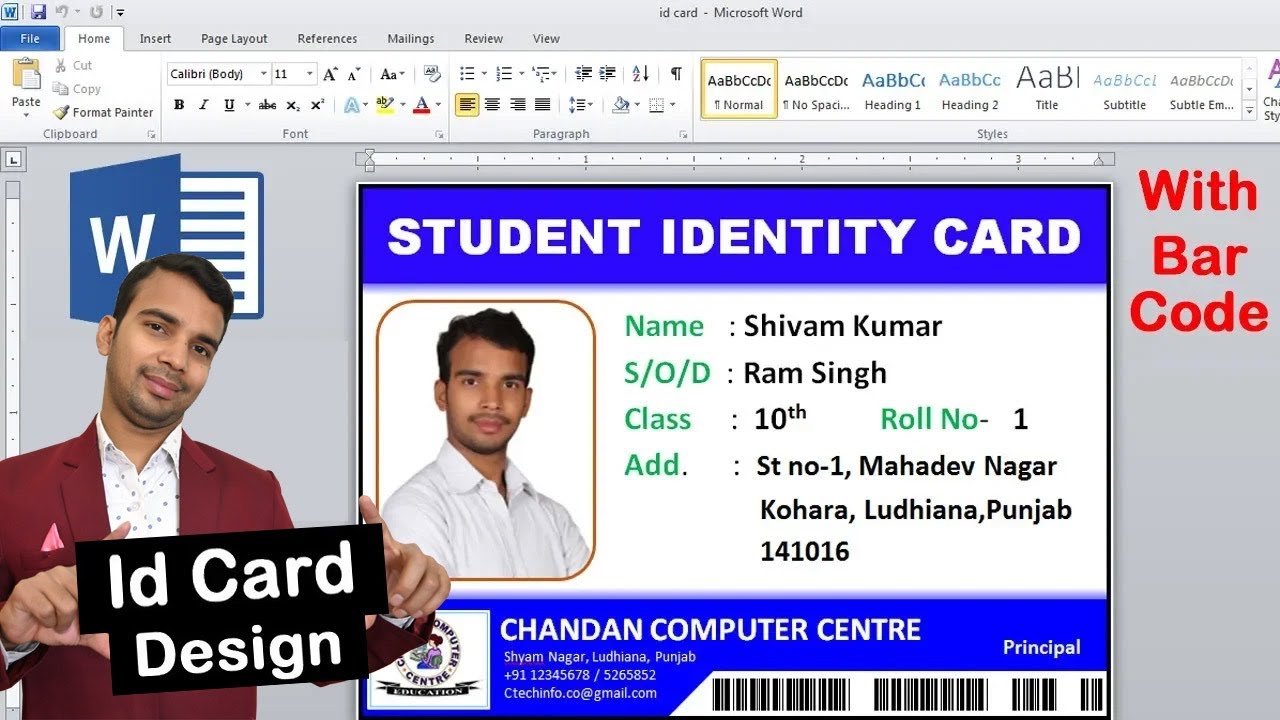The width and height of the screenshot is (1280, 720).
Task: Open the Review tab
Action: point(483,38)
